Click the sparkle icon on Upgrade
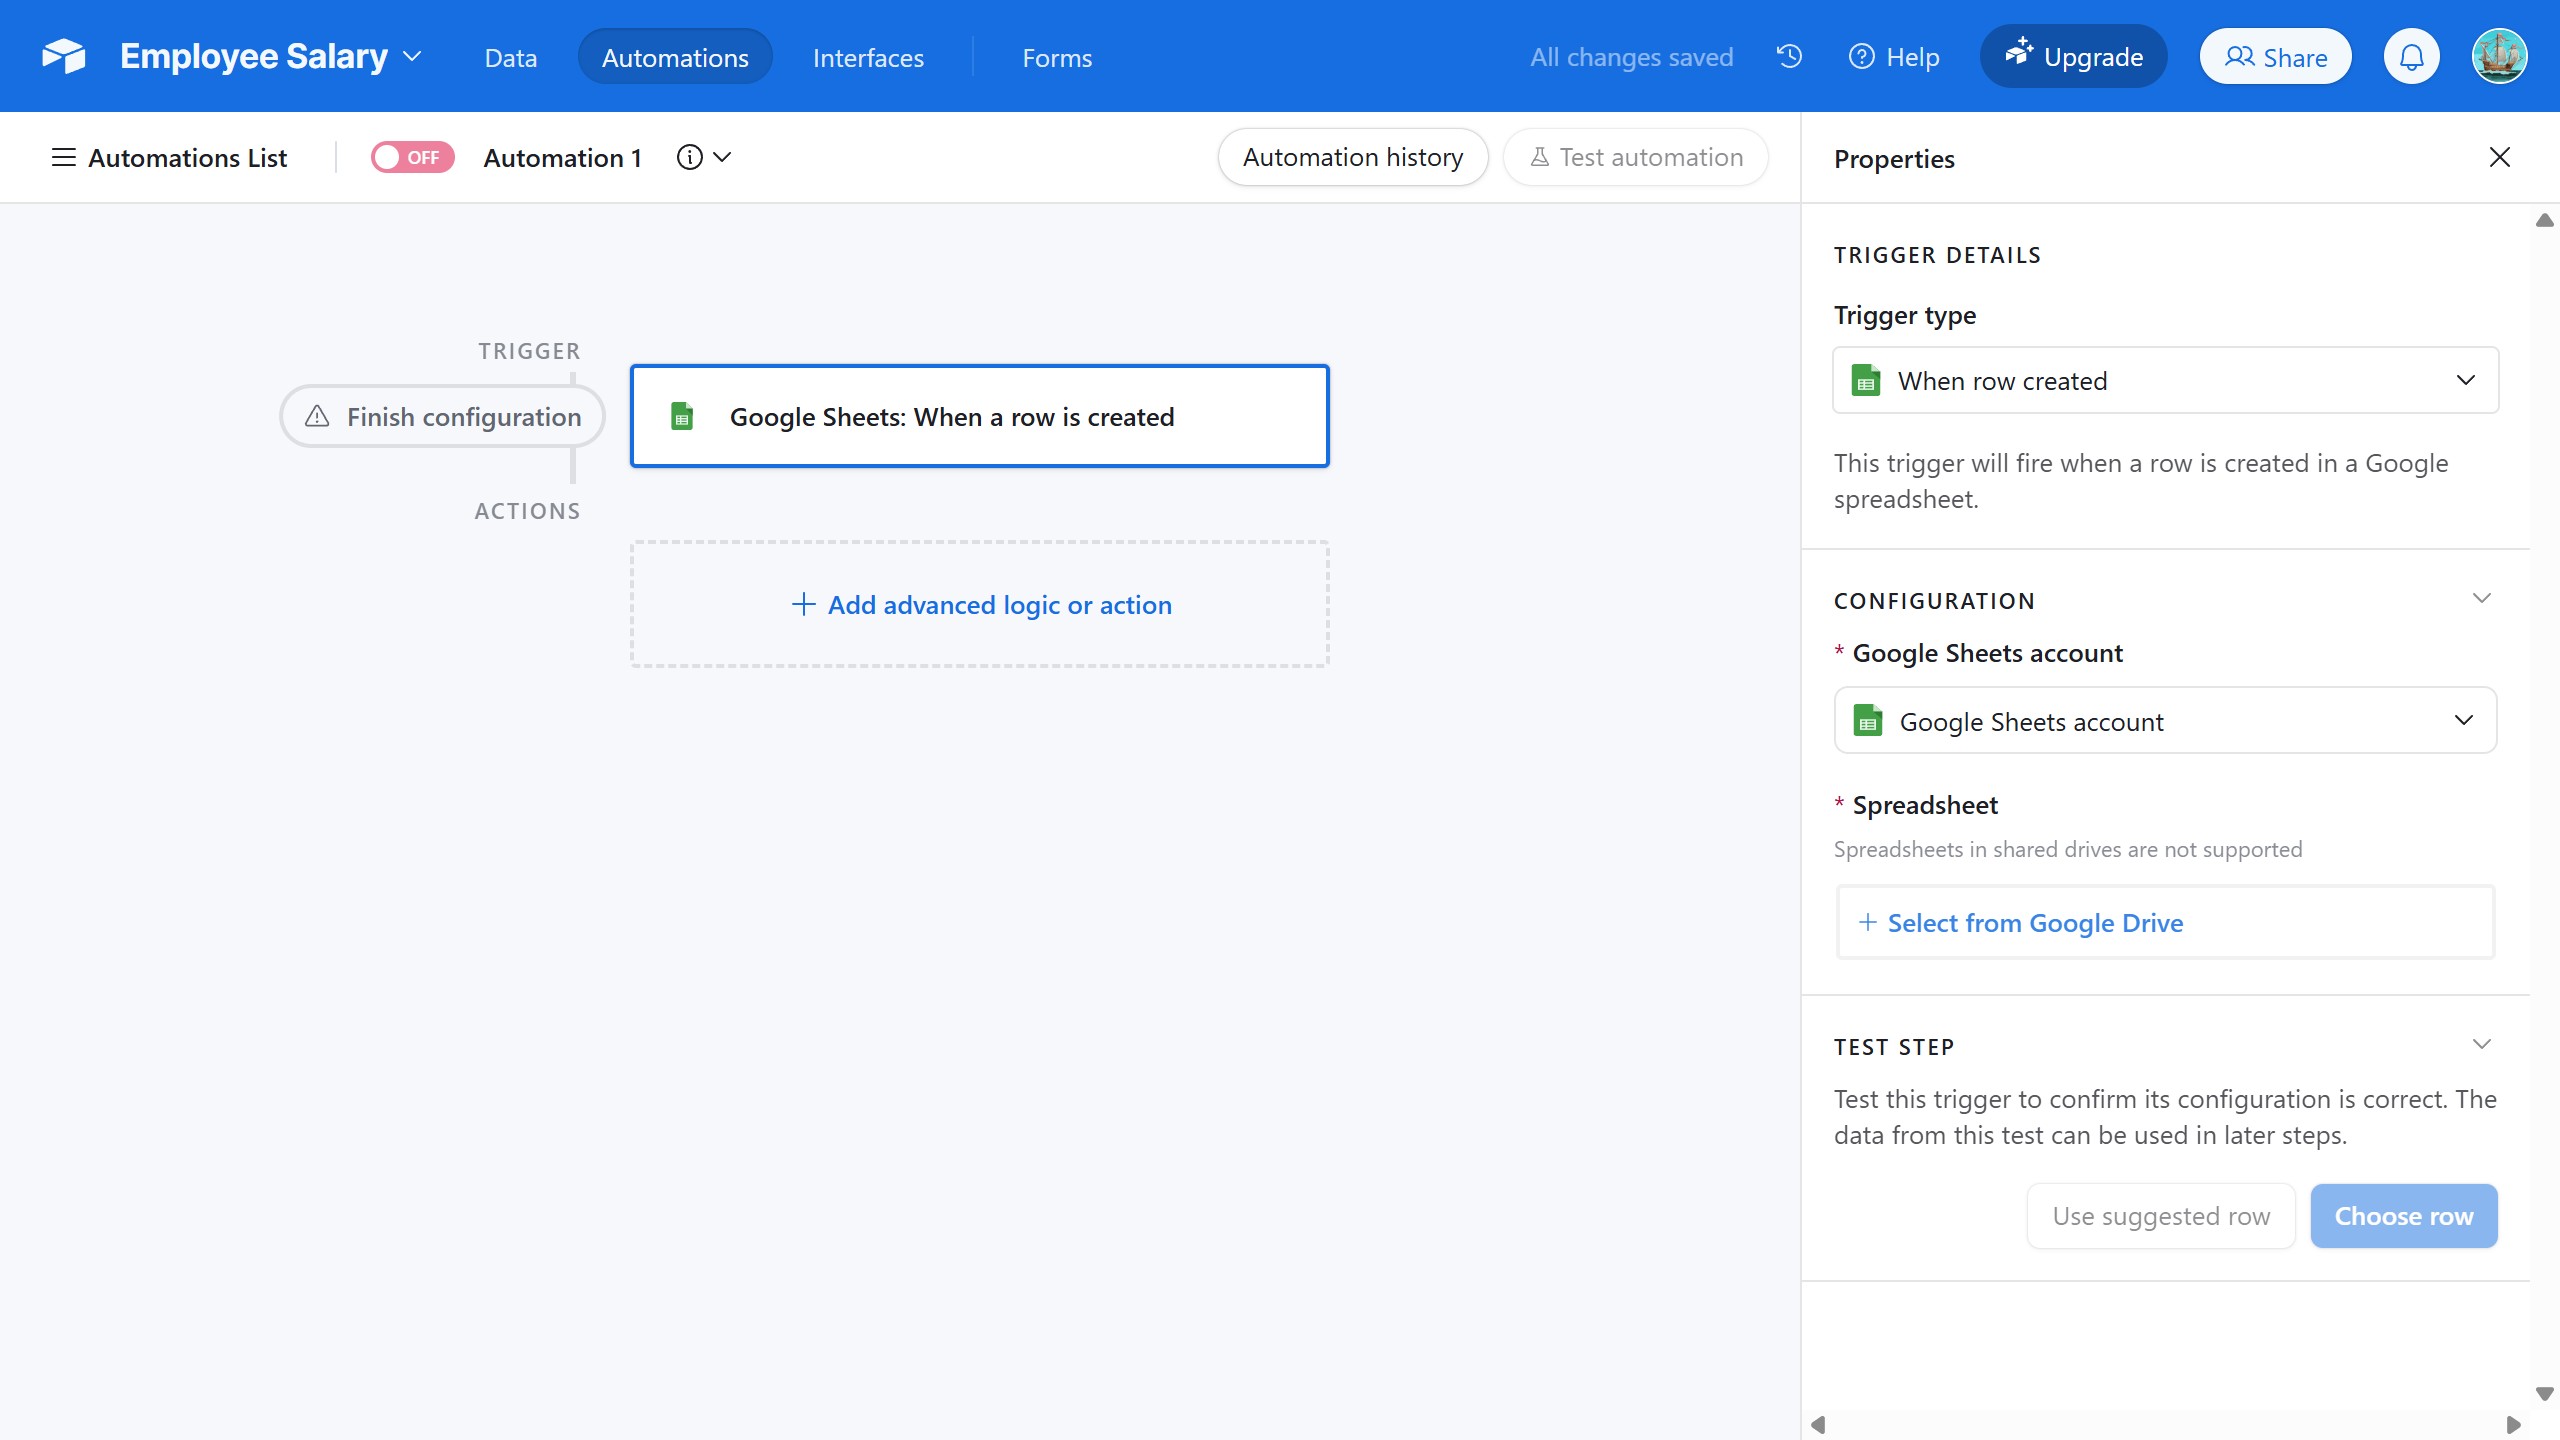 coord(2019,51)
